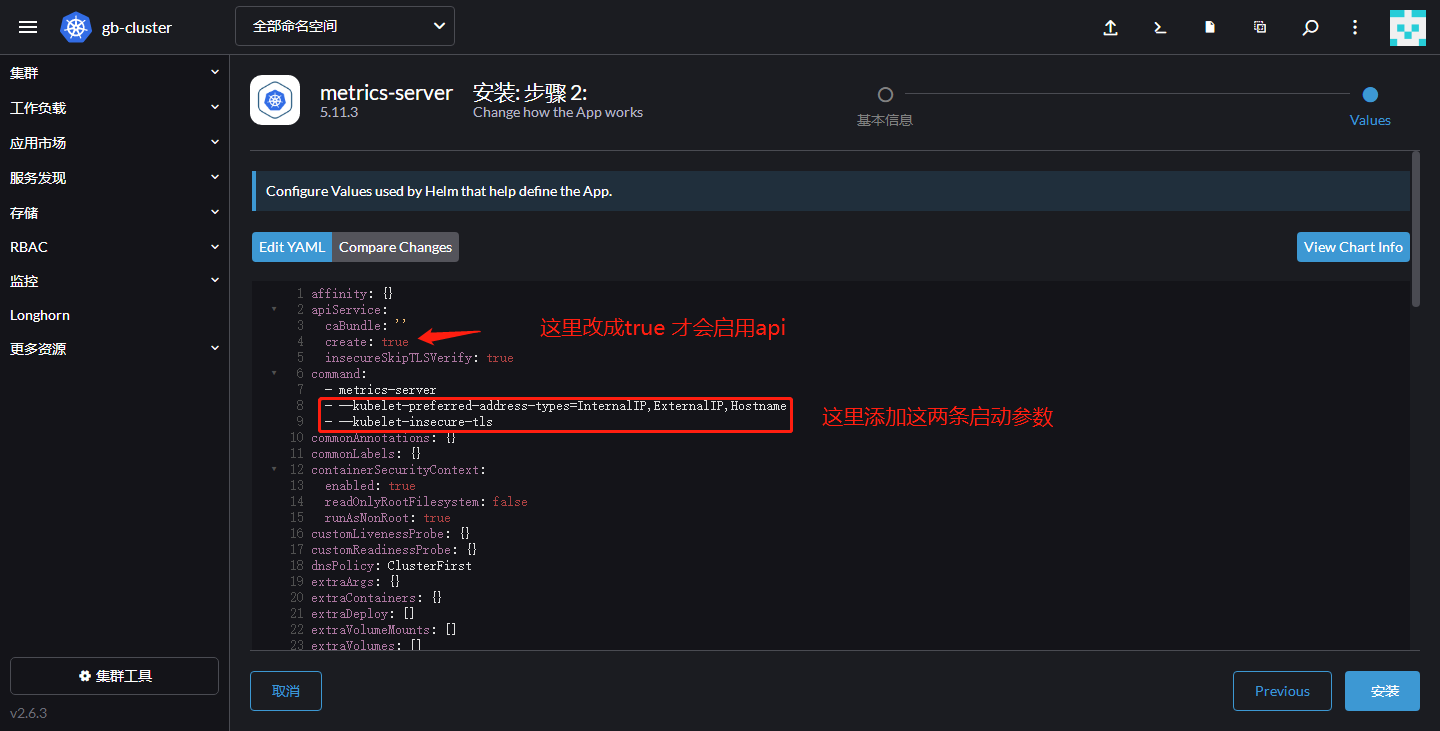Click the '--kubelet-insecure-tls' line
The height and width of the screenshot is (731, 1440).
coord(409,422)
